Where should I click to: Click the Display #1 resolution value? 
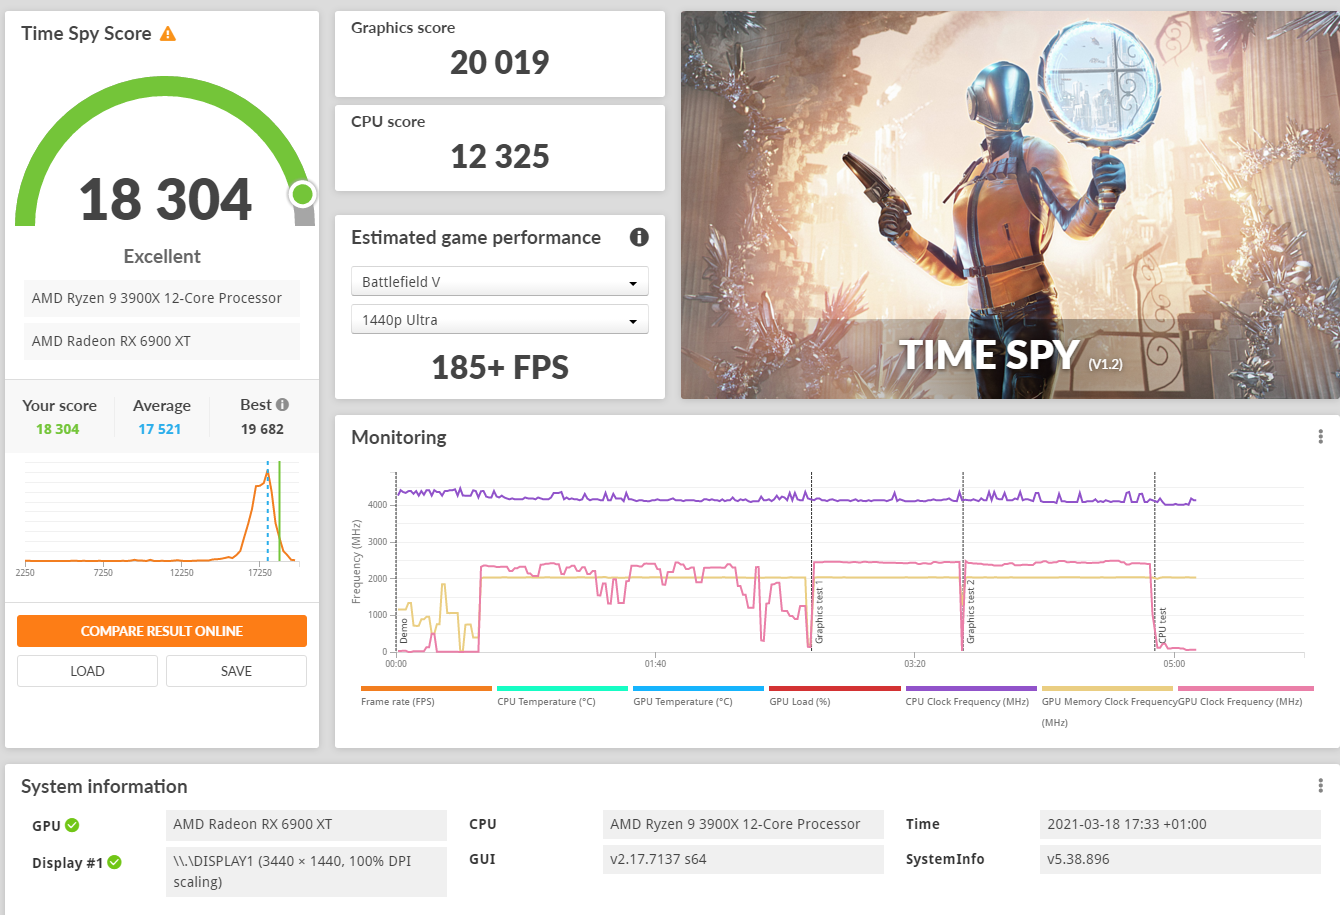(x=306, y=871)
